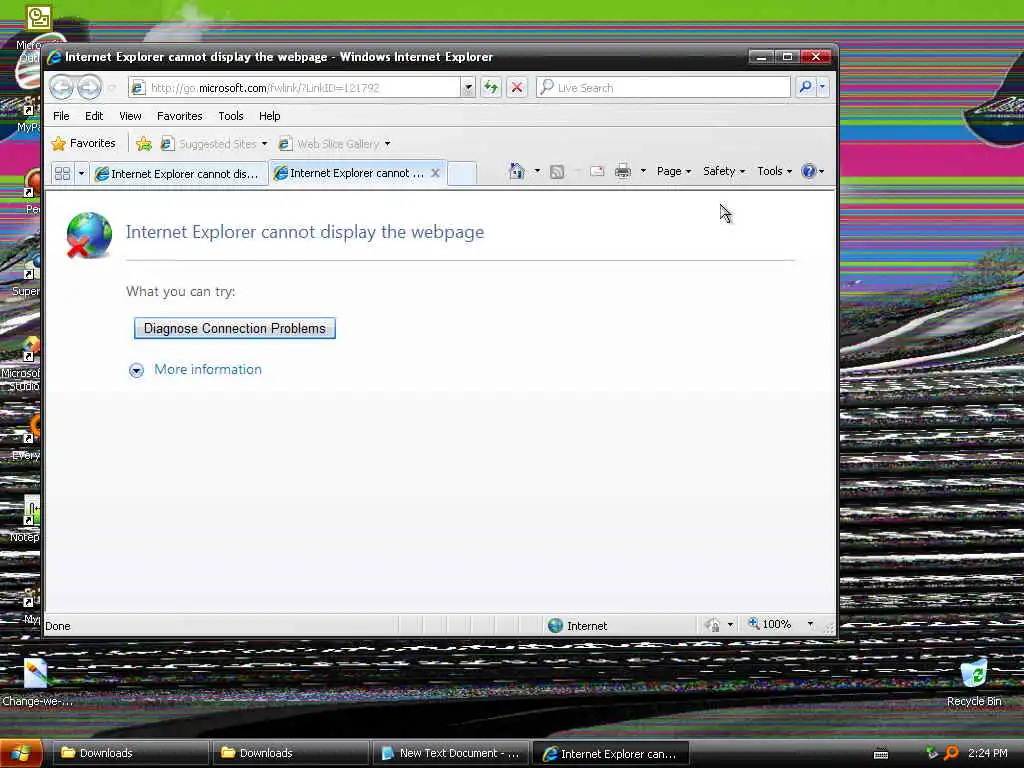The image size is (1024, 768).
Task: Expand the address bar history dropdown
Action: coord(468,88)
